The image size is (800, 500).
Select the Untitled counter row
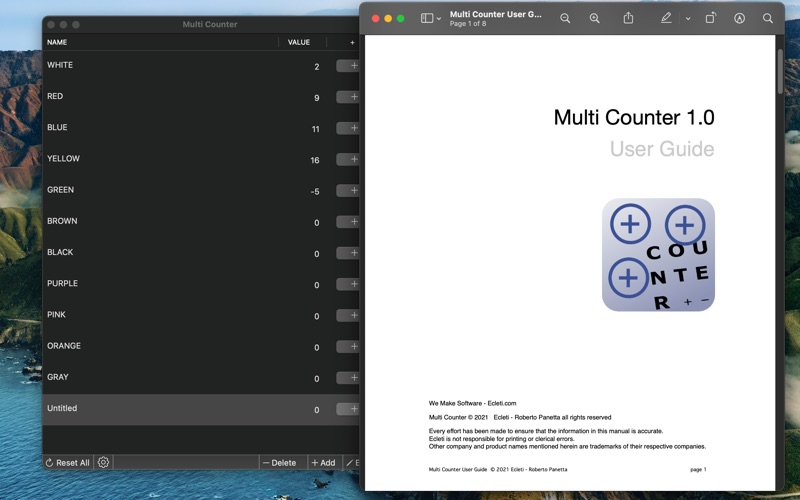[x=150, y=409]
